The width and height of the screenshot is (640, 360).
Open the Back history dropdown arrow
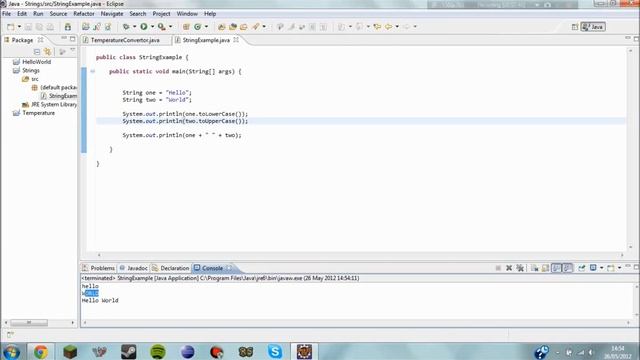tap(397, 27)
